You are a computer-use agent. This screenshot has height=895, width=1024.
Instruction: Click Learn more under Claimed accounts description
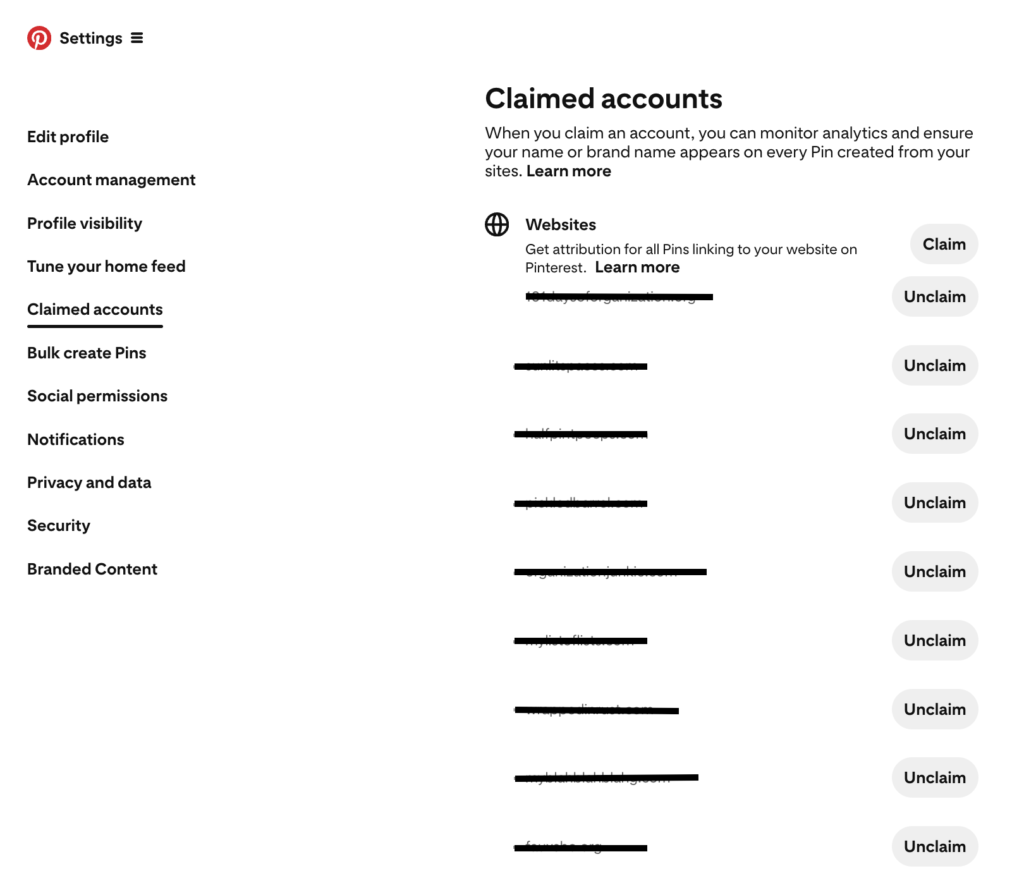click(x=569, y=171)
